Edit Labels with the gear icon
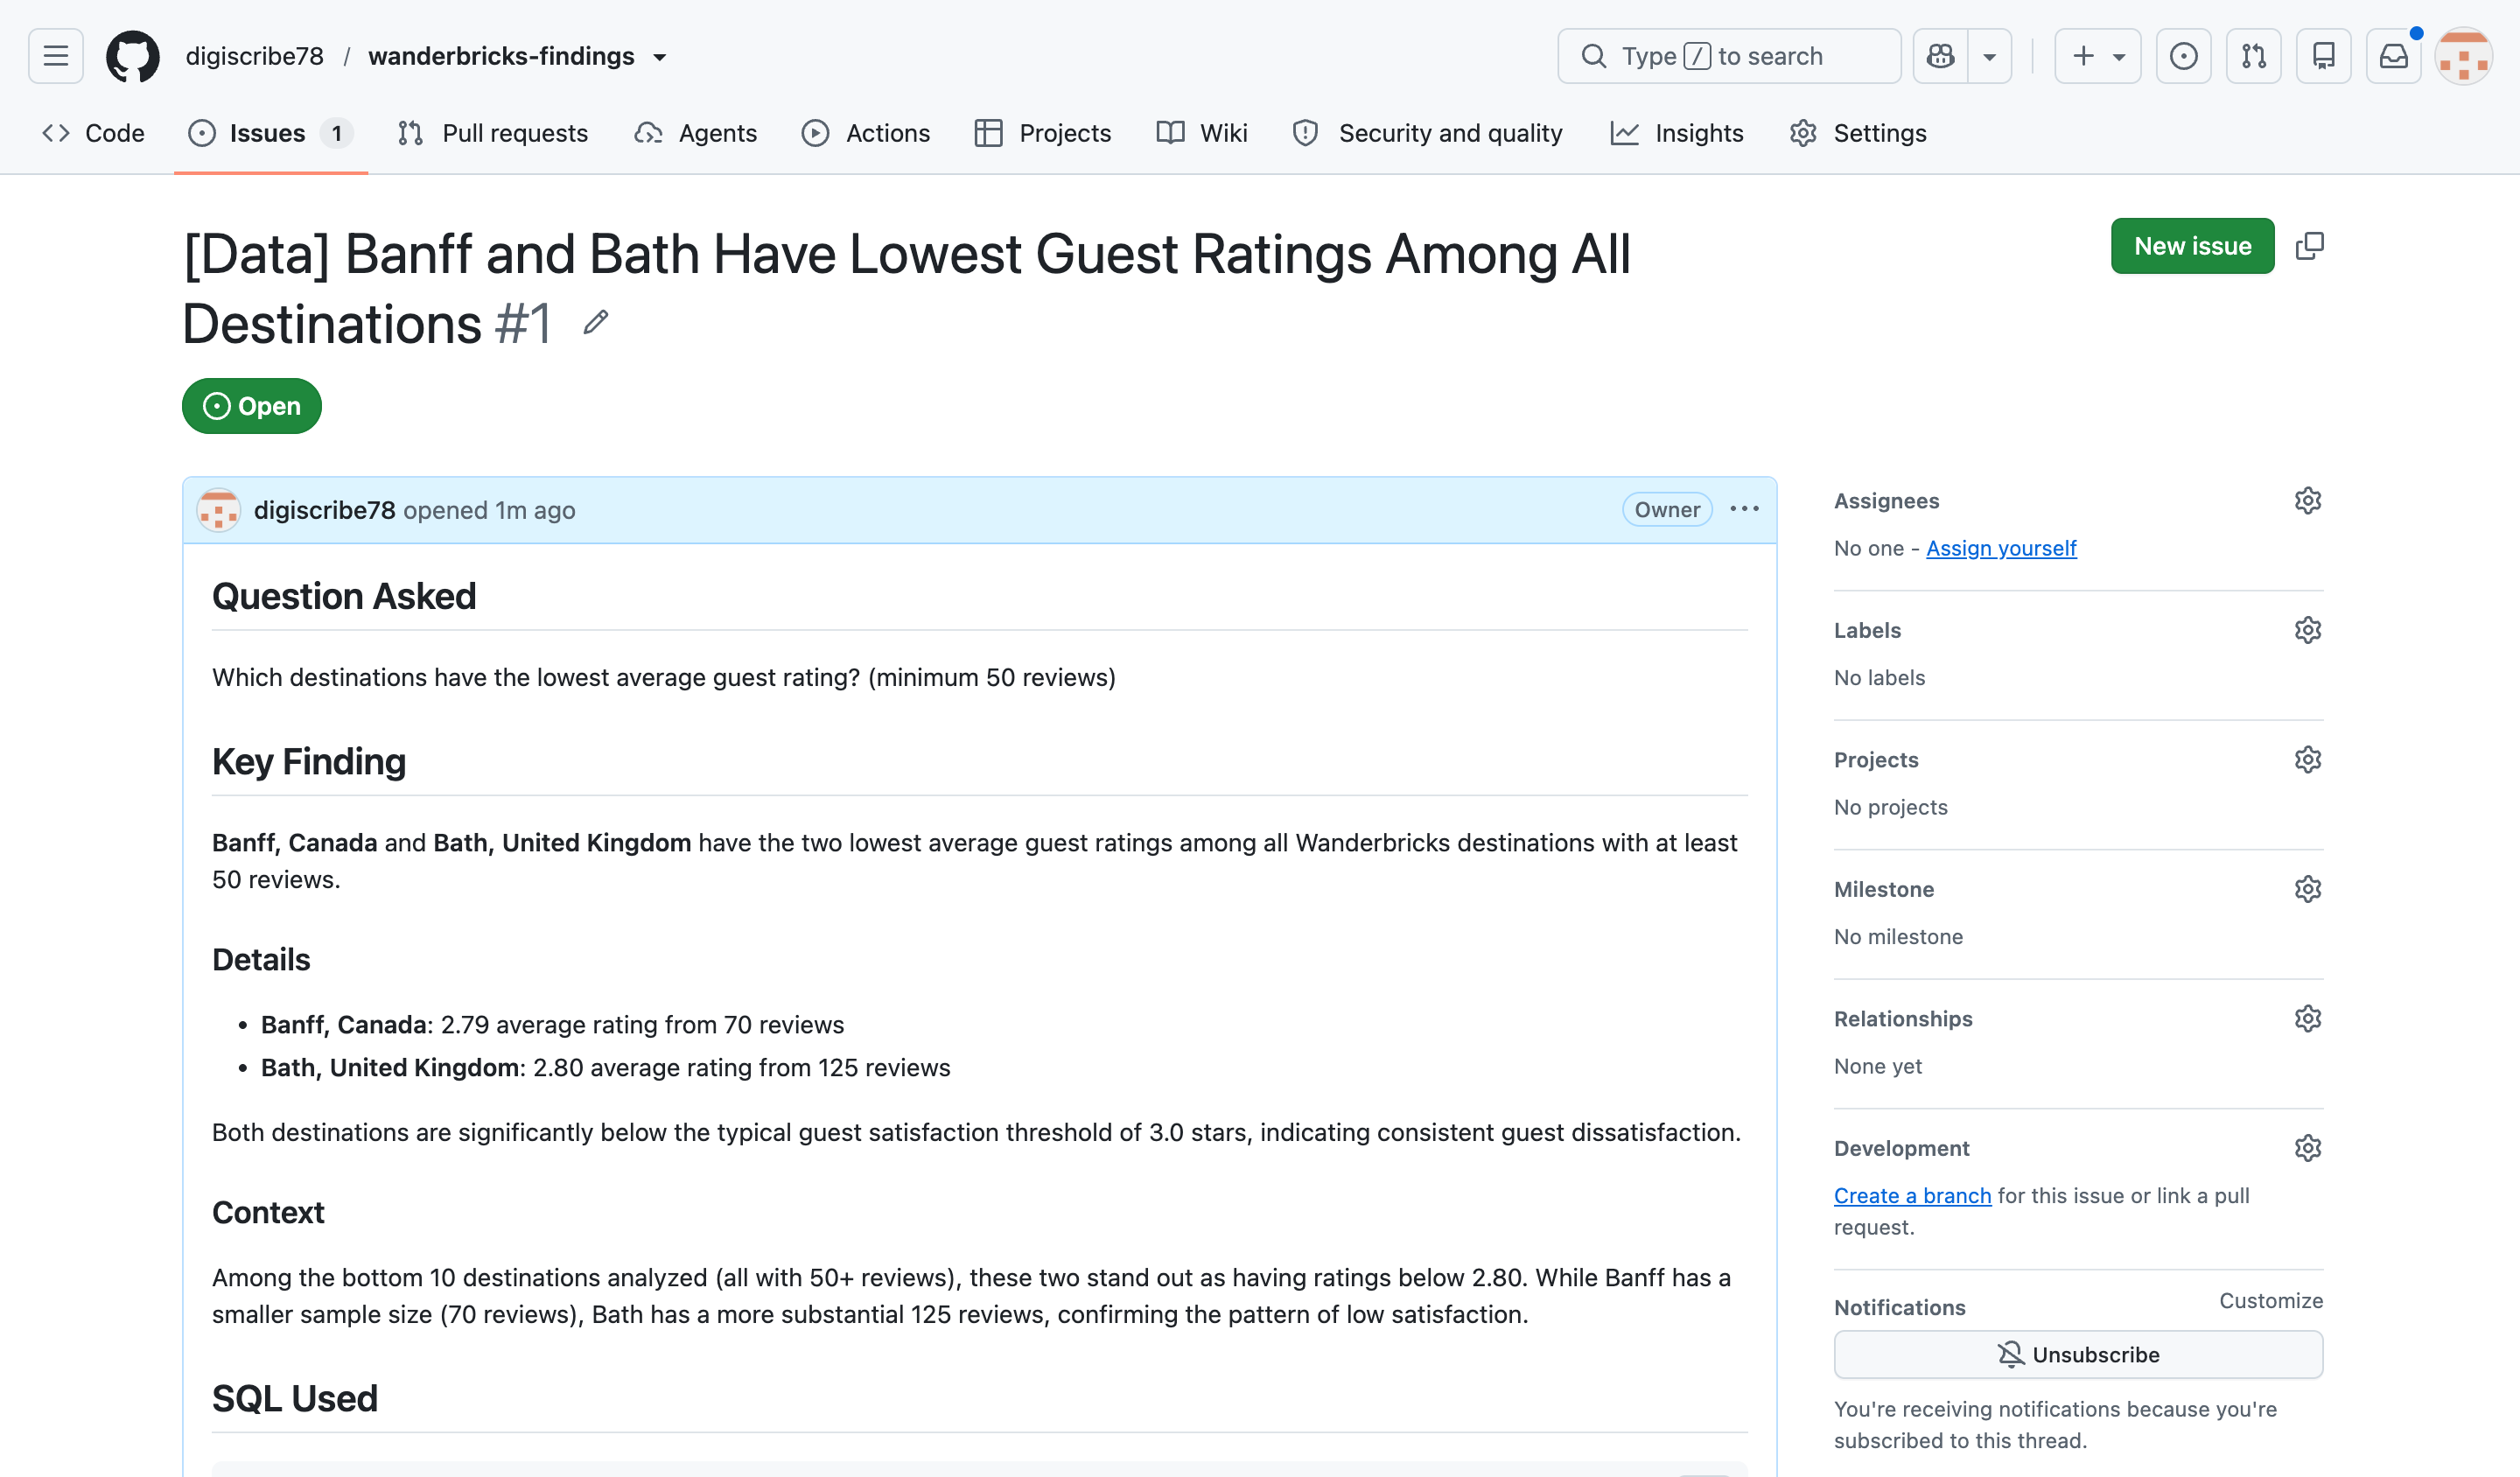2520x1477 pixels. click(2307, 630)
